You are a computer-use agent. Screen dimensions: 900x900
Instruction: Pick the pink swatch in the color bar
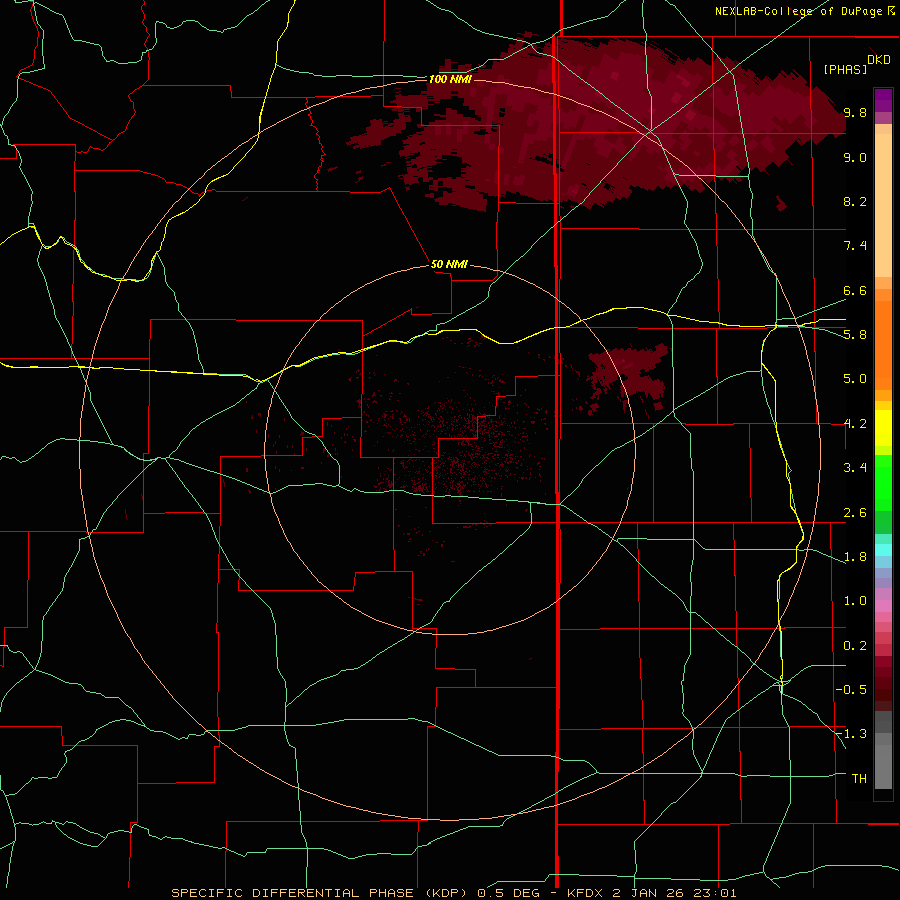(x=883, y=606)
